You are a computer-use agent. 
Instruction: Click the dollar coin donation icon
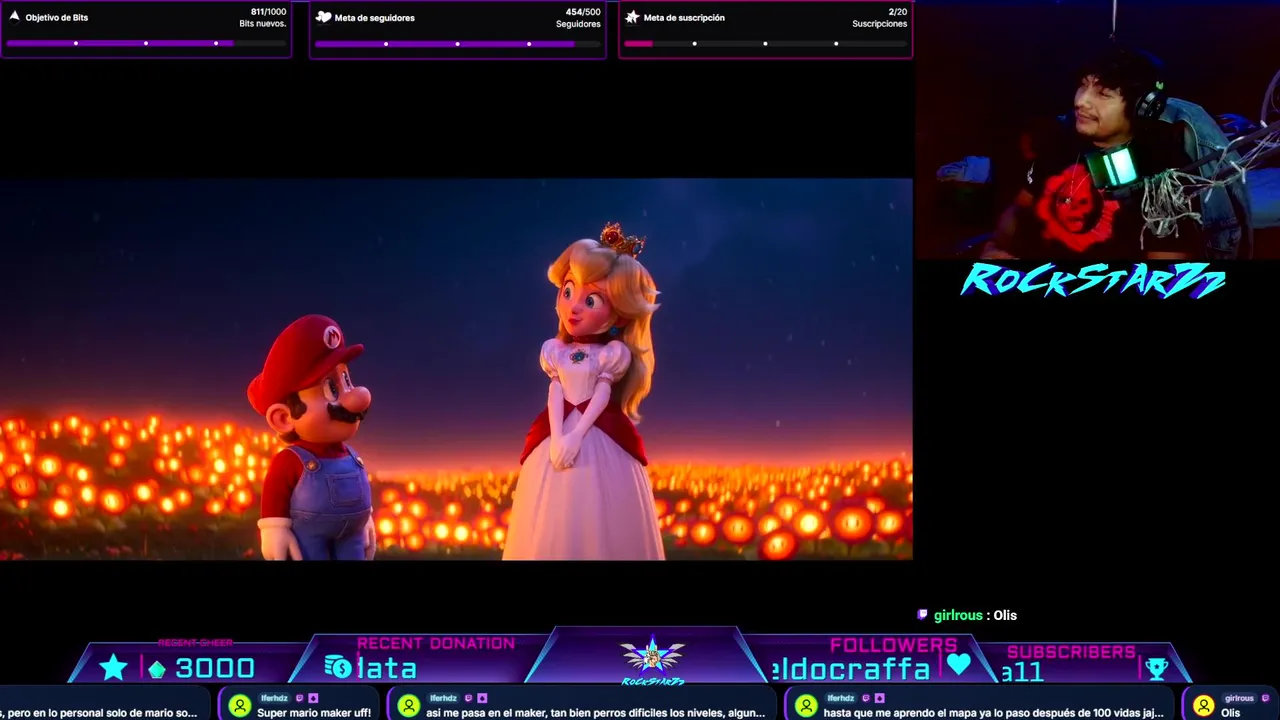[x=338, y=667]
